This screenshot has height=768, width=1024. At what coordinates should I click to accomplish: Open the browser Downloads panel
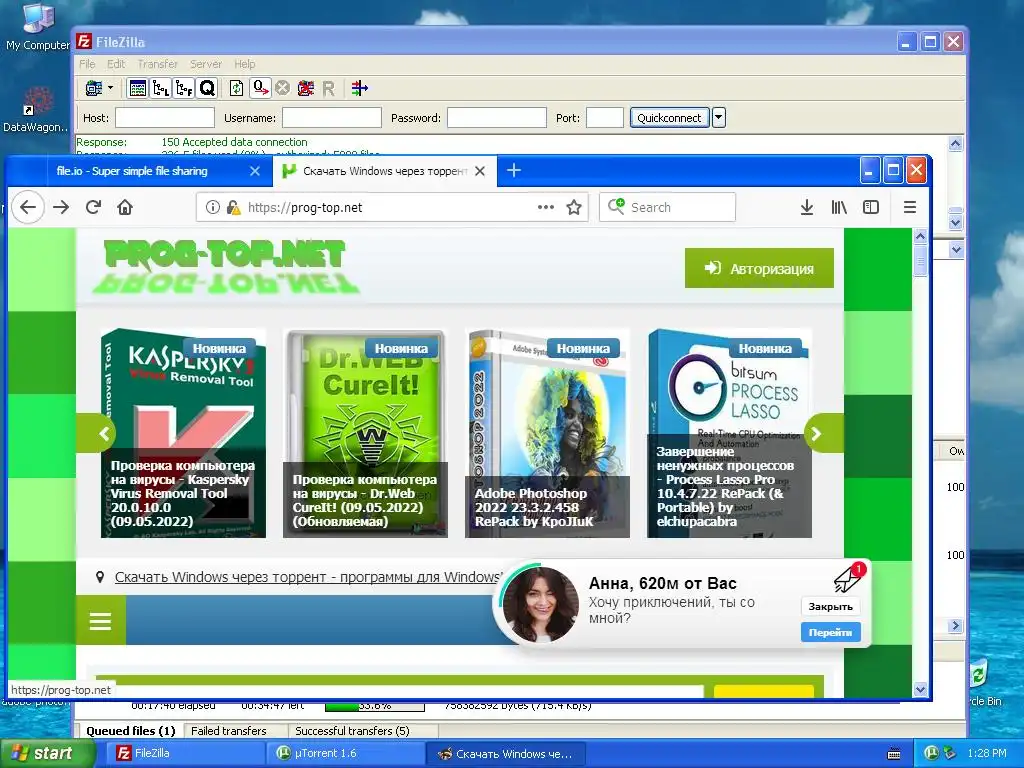tap(807, 208)
